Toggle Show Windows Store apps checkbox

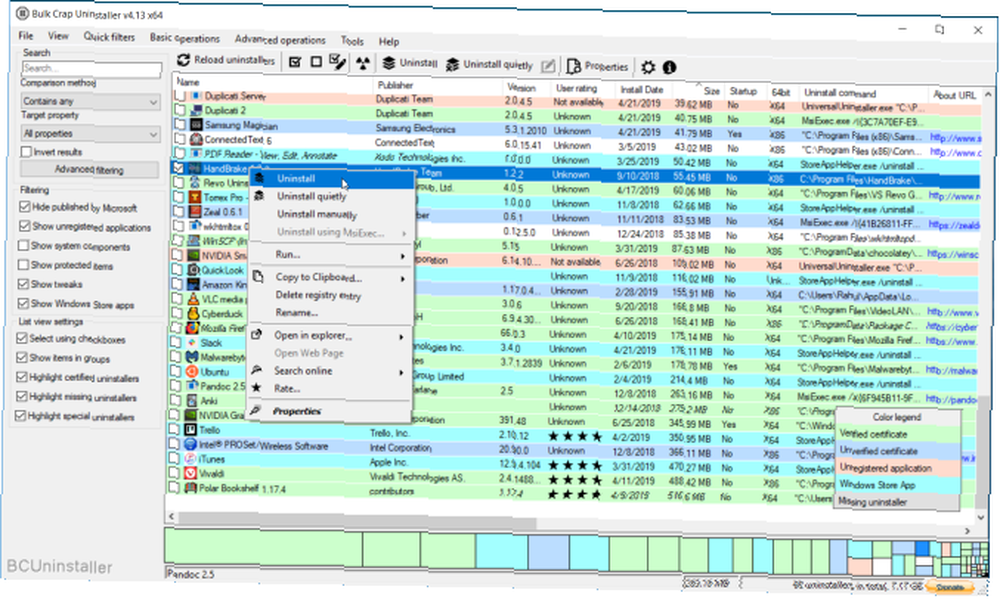click(24, 303)
